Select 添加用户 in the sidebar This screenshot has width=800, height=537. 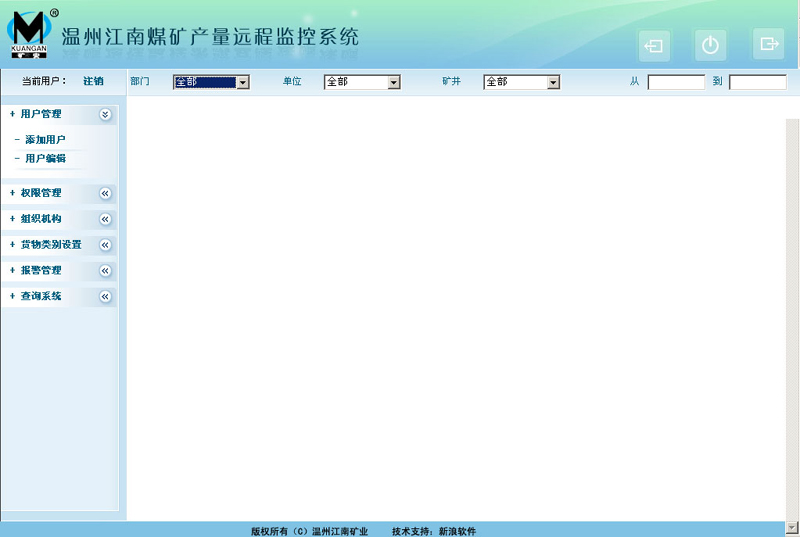[45, 140]
